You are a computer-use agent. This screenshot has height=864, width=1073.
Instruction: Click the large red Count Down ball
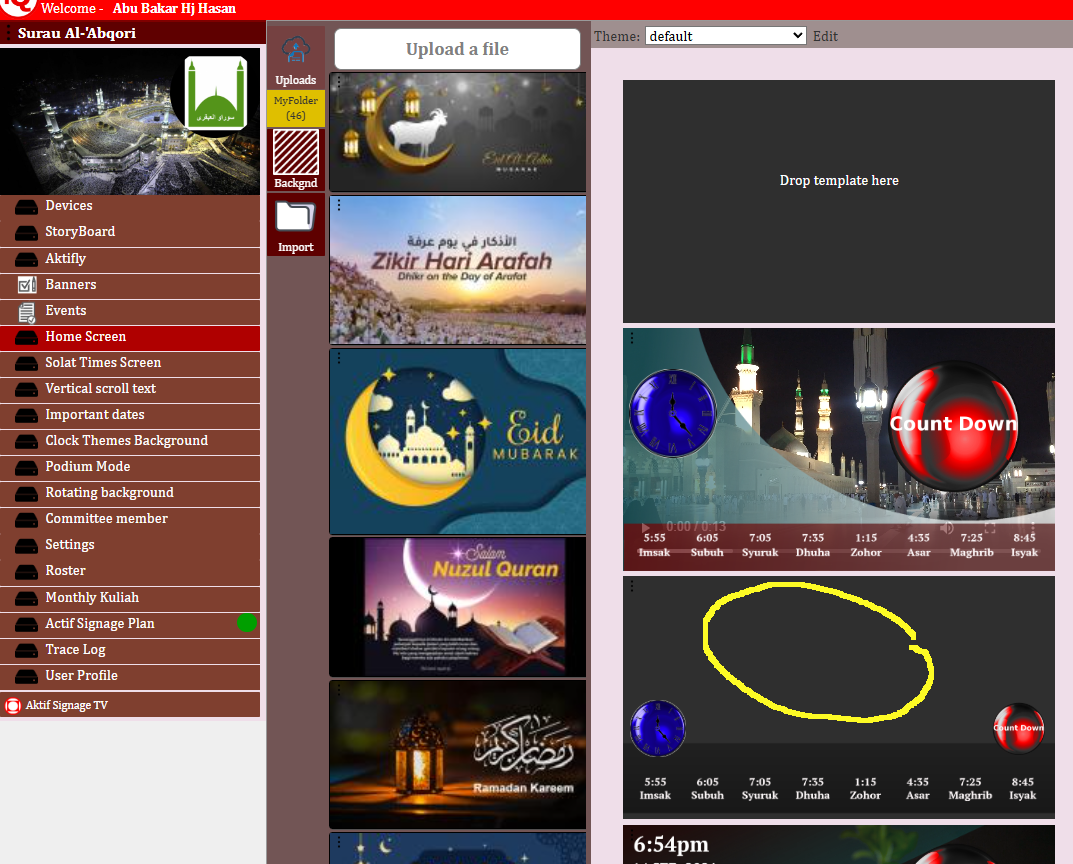click(953, 424)
